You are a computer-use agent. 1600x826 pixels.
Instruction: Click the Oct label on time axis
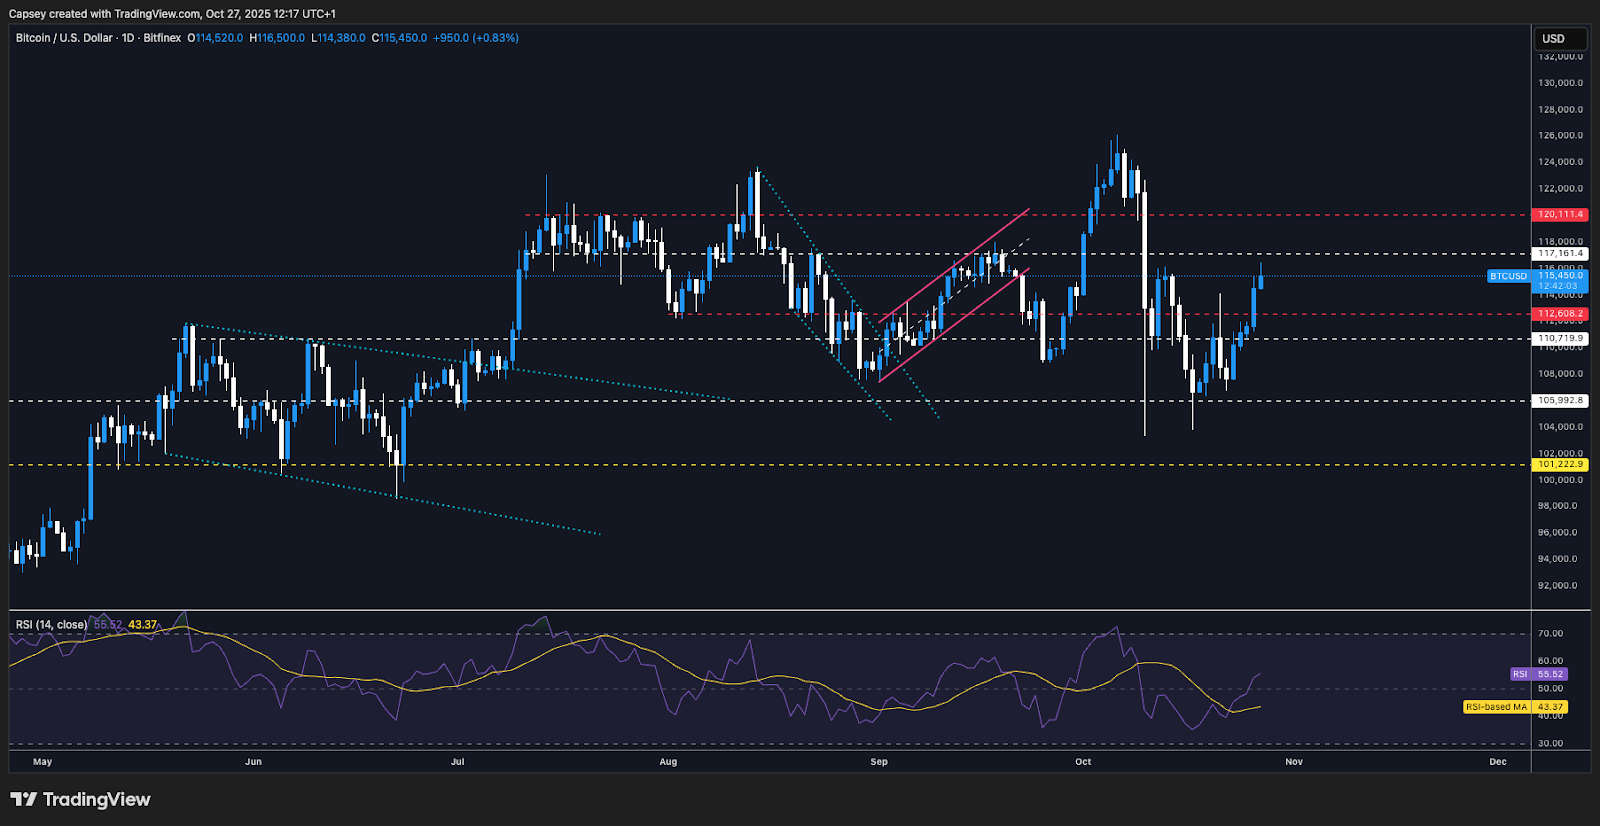click(1083, 762)
